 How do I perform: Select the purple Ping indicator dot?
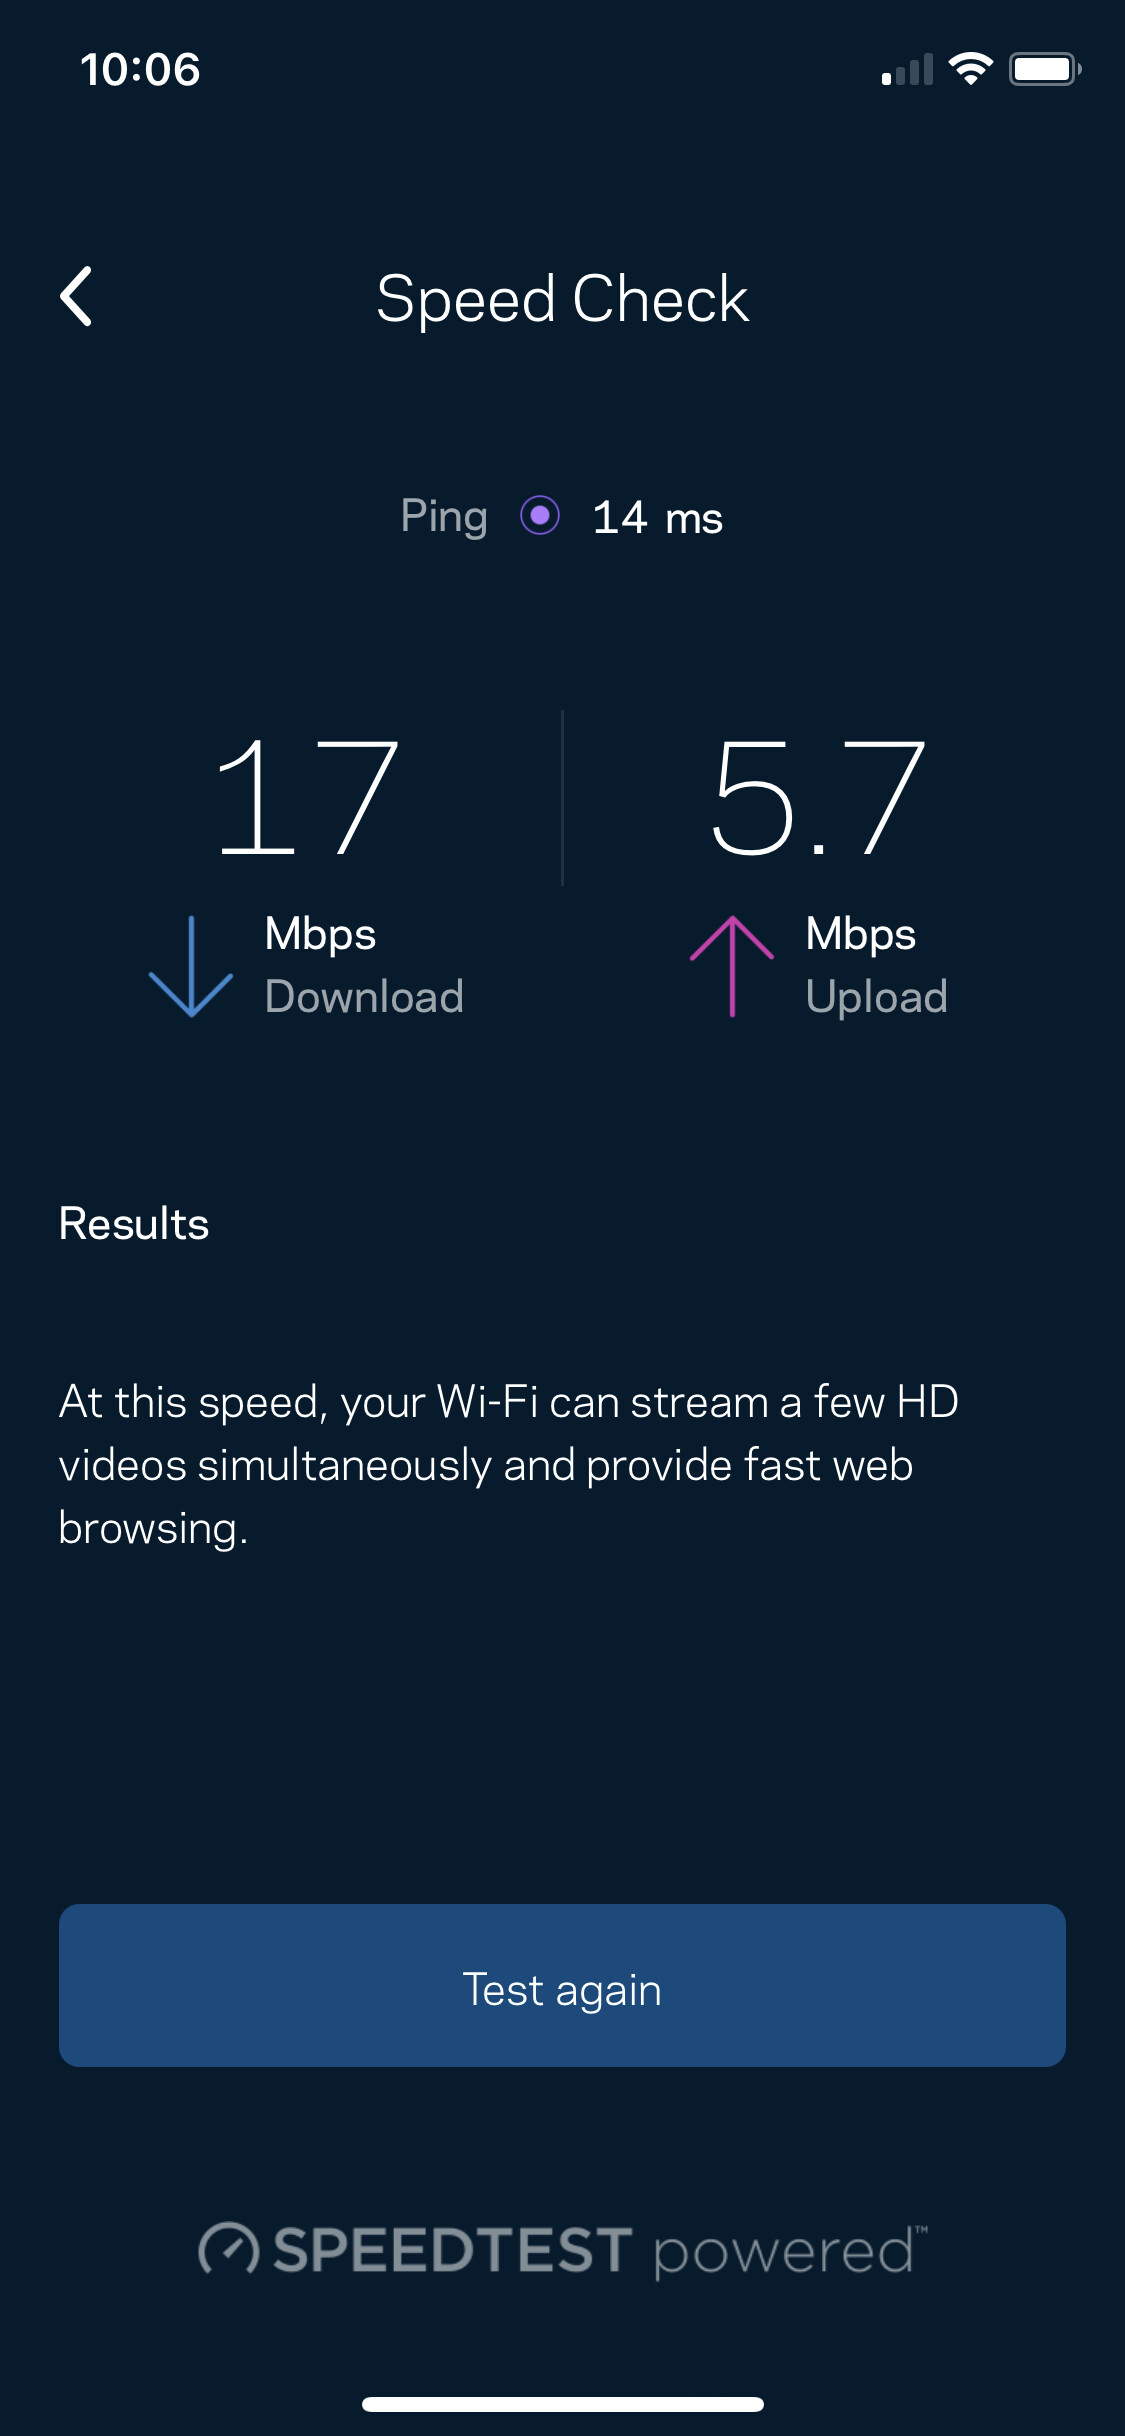[x=540, y=516]
